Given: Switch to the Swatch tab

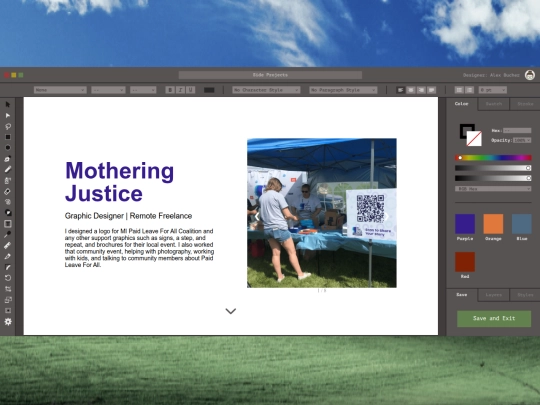Looking at the screenshot, I should pyautogui.click(x=494, y=104).
